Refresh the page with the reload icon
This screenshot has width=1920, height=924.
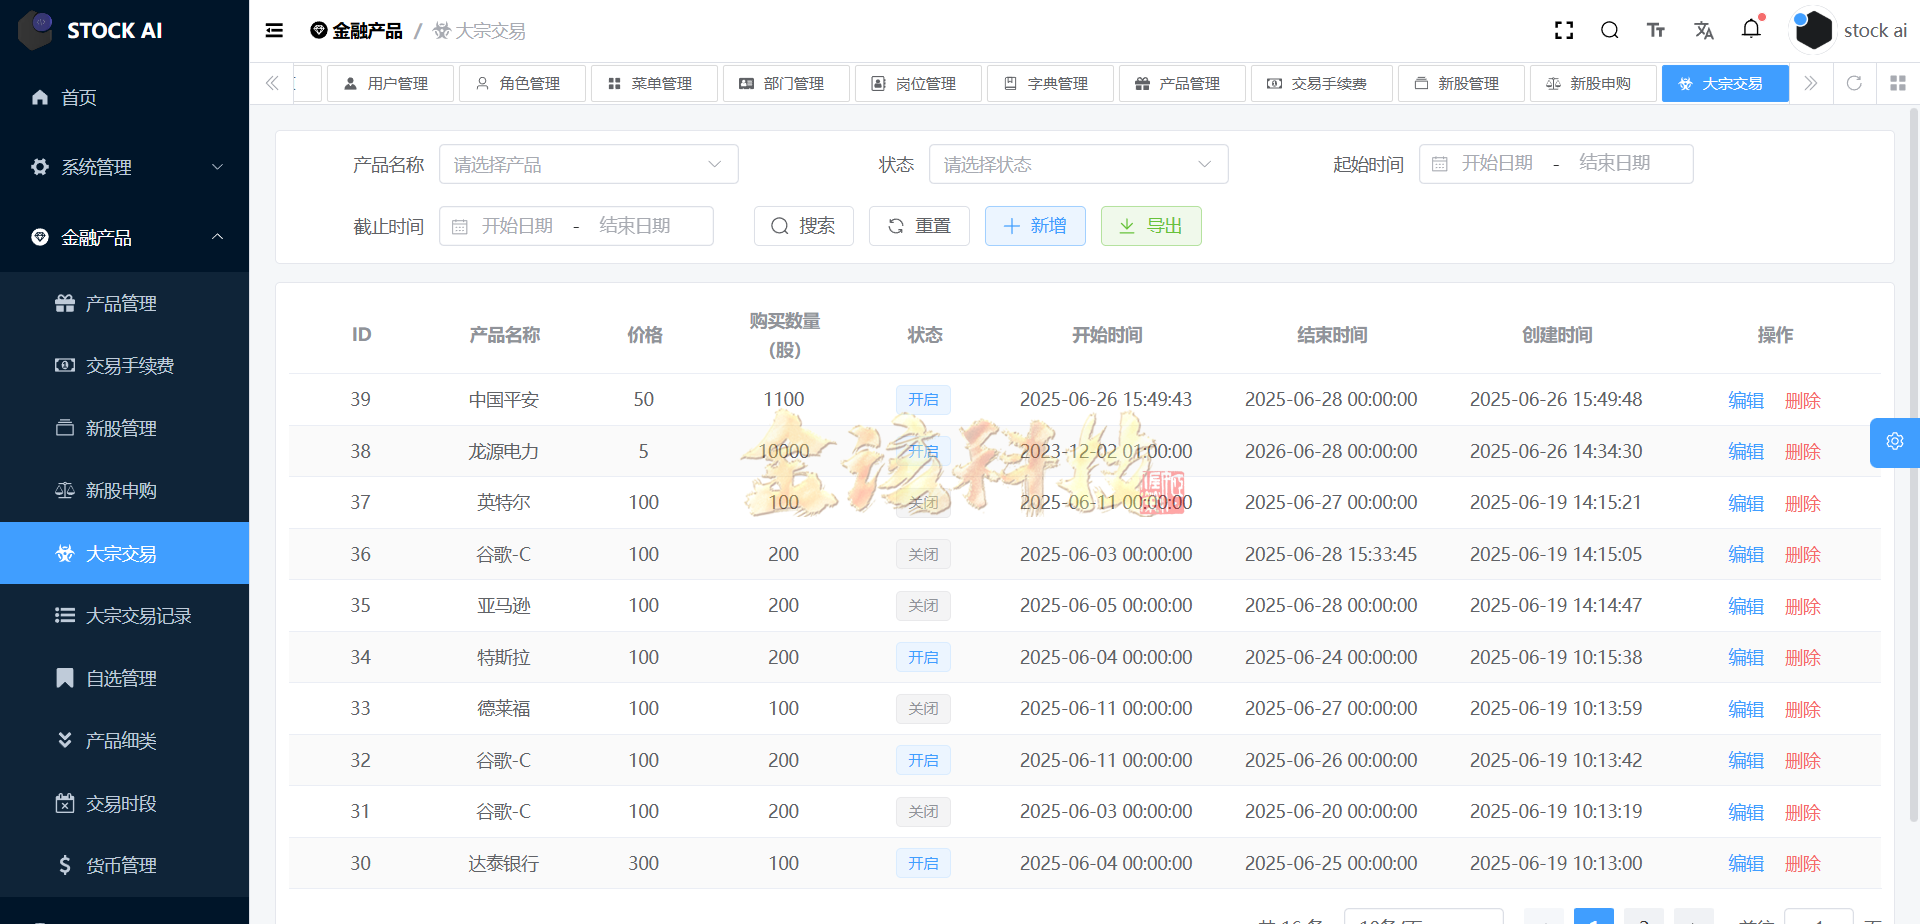(1855, 83)
